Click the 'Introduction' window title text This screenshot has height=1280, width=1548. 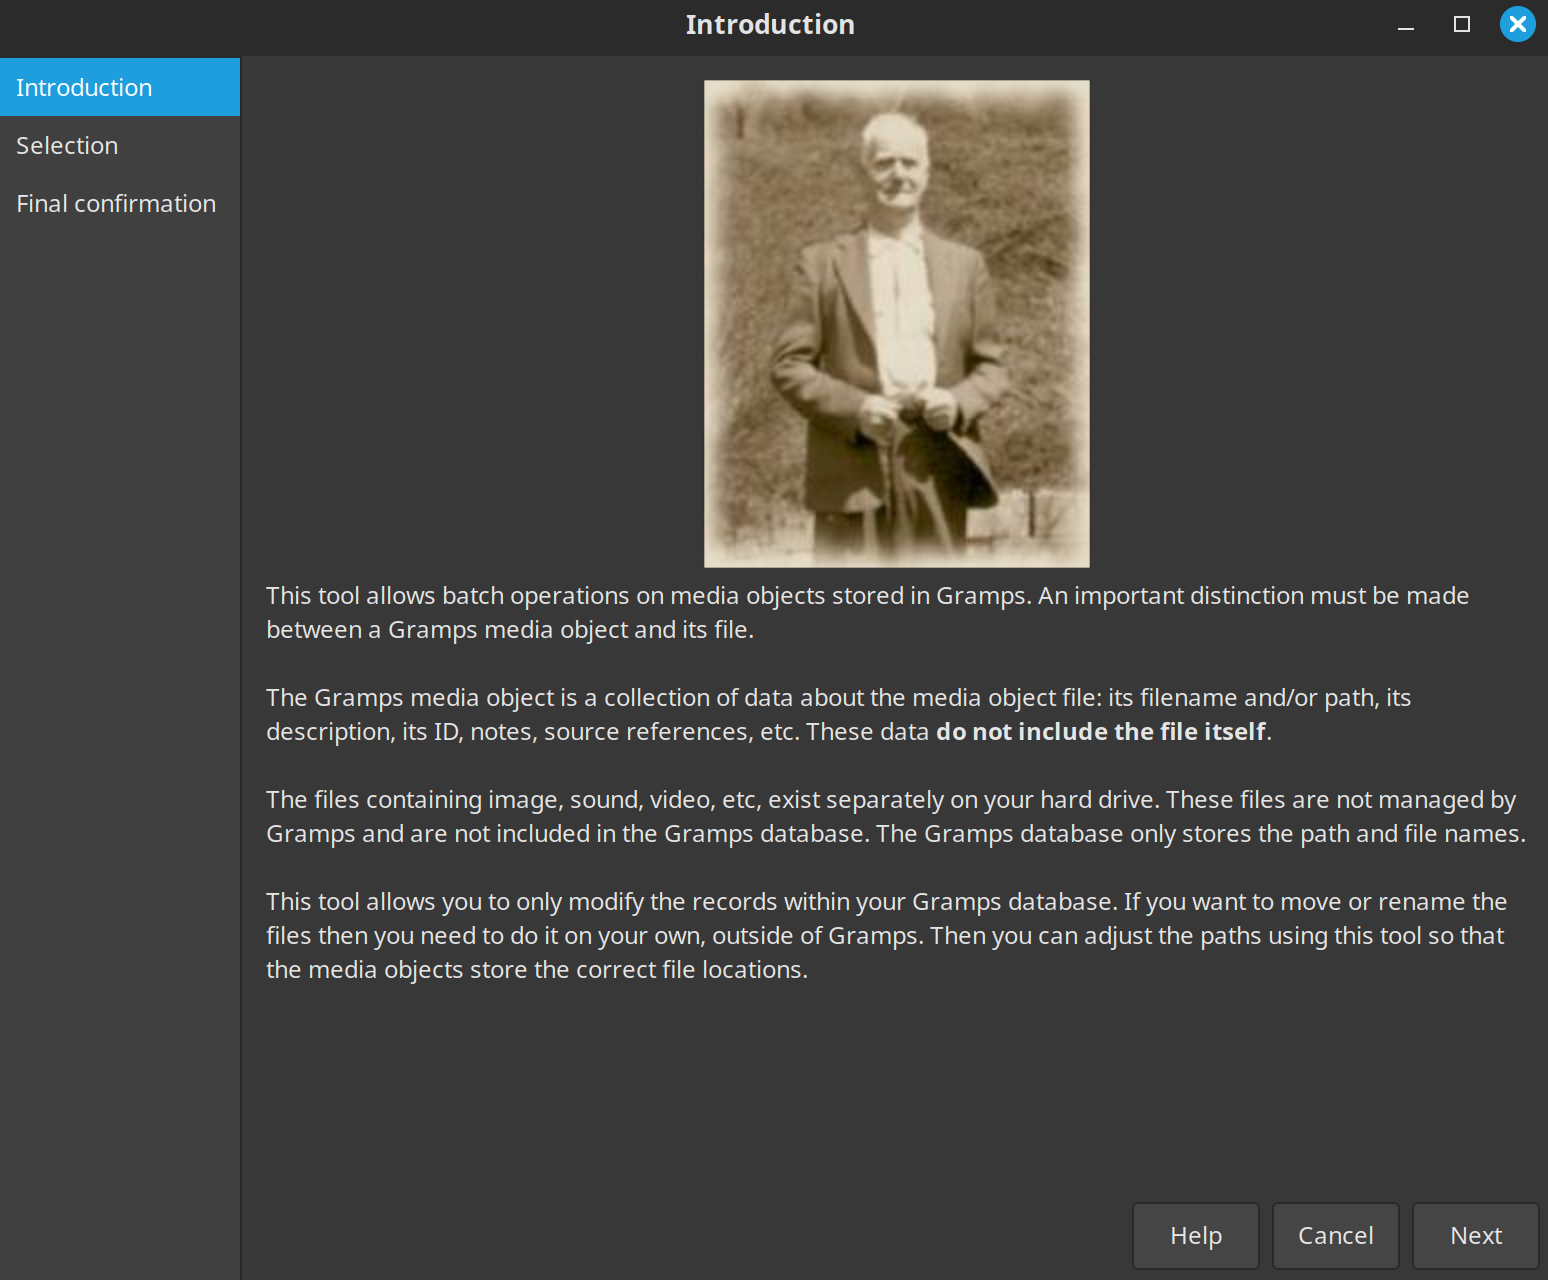pos(770,25)
